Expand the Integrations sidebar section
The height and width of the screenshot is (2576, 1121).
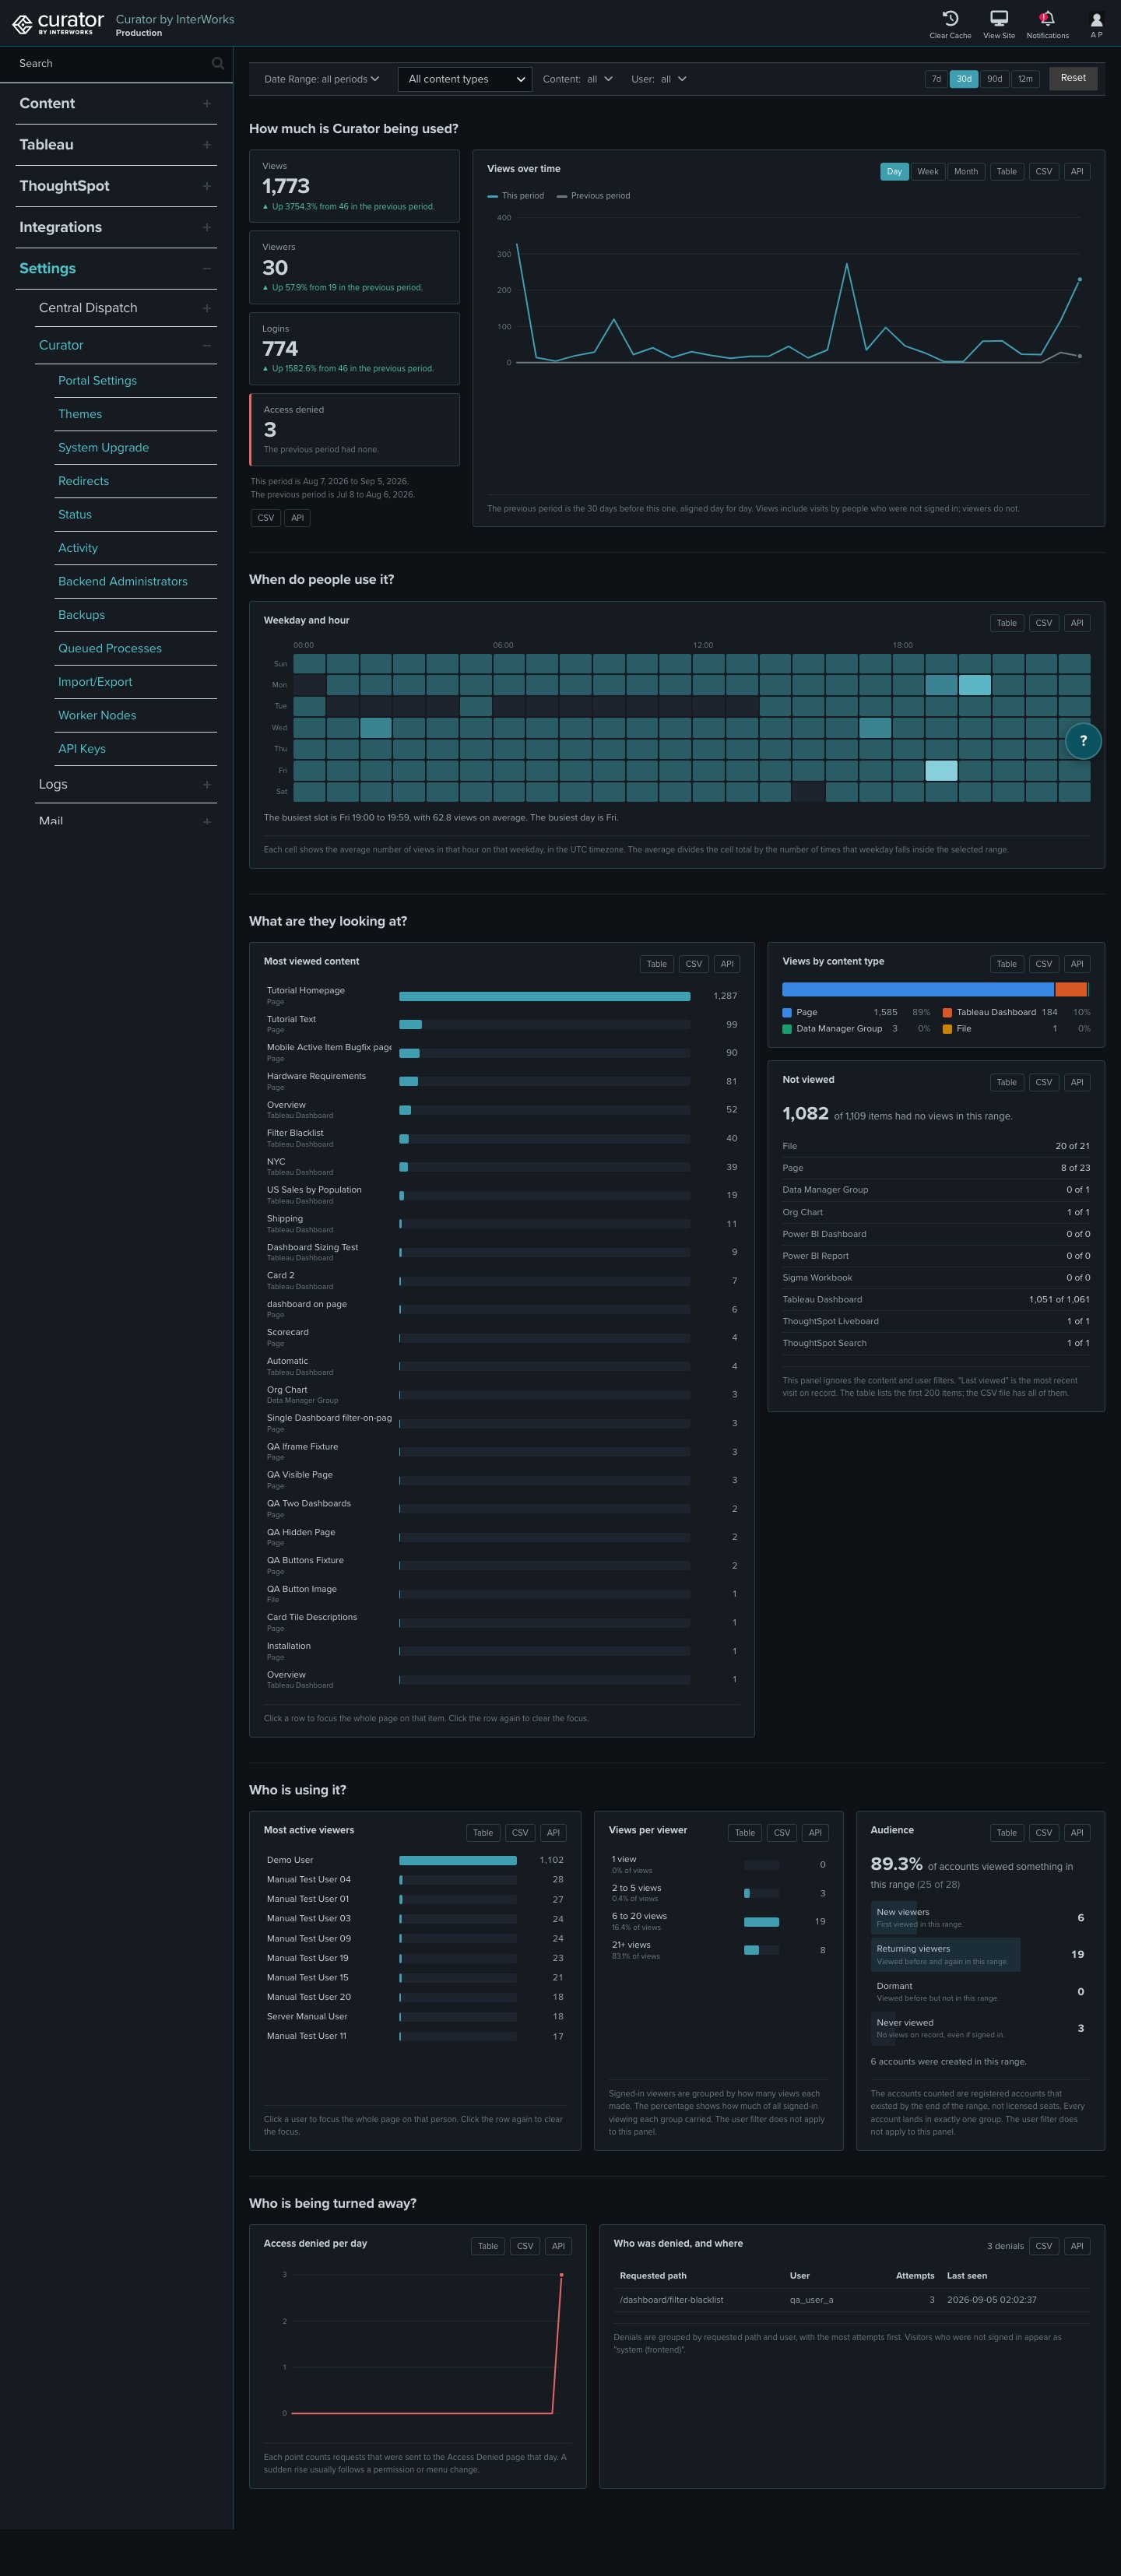[x=116, y=227]
